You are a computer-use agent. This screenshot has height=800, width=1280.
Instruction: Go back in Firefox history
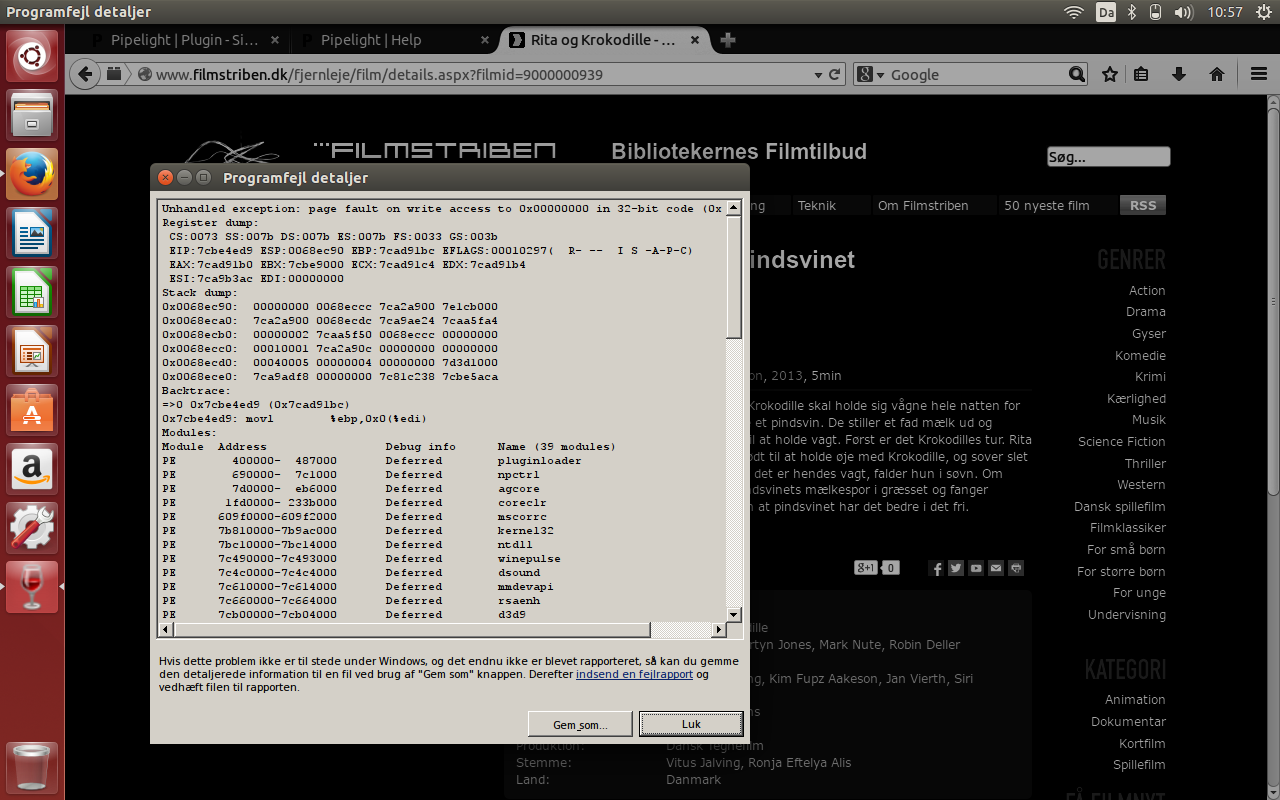coord(86,74)
